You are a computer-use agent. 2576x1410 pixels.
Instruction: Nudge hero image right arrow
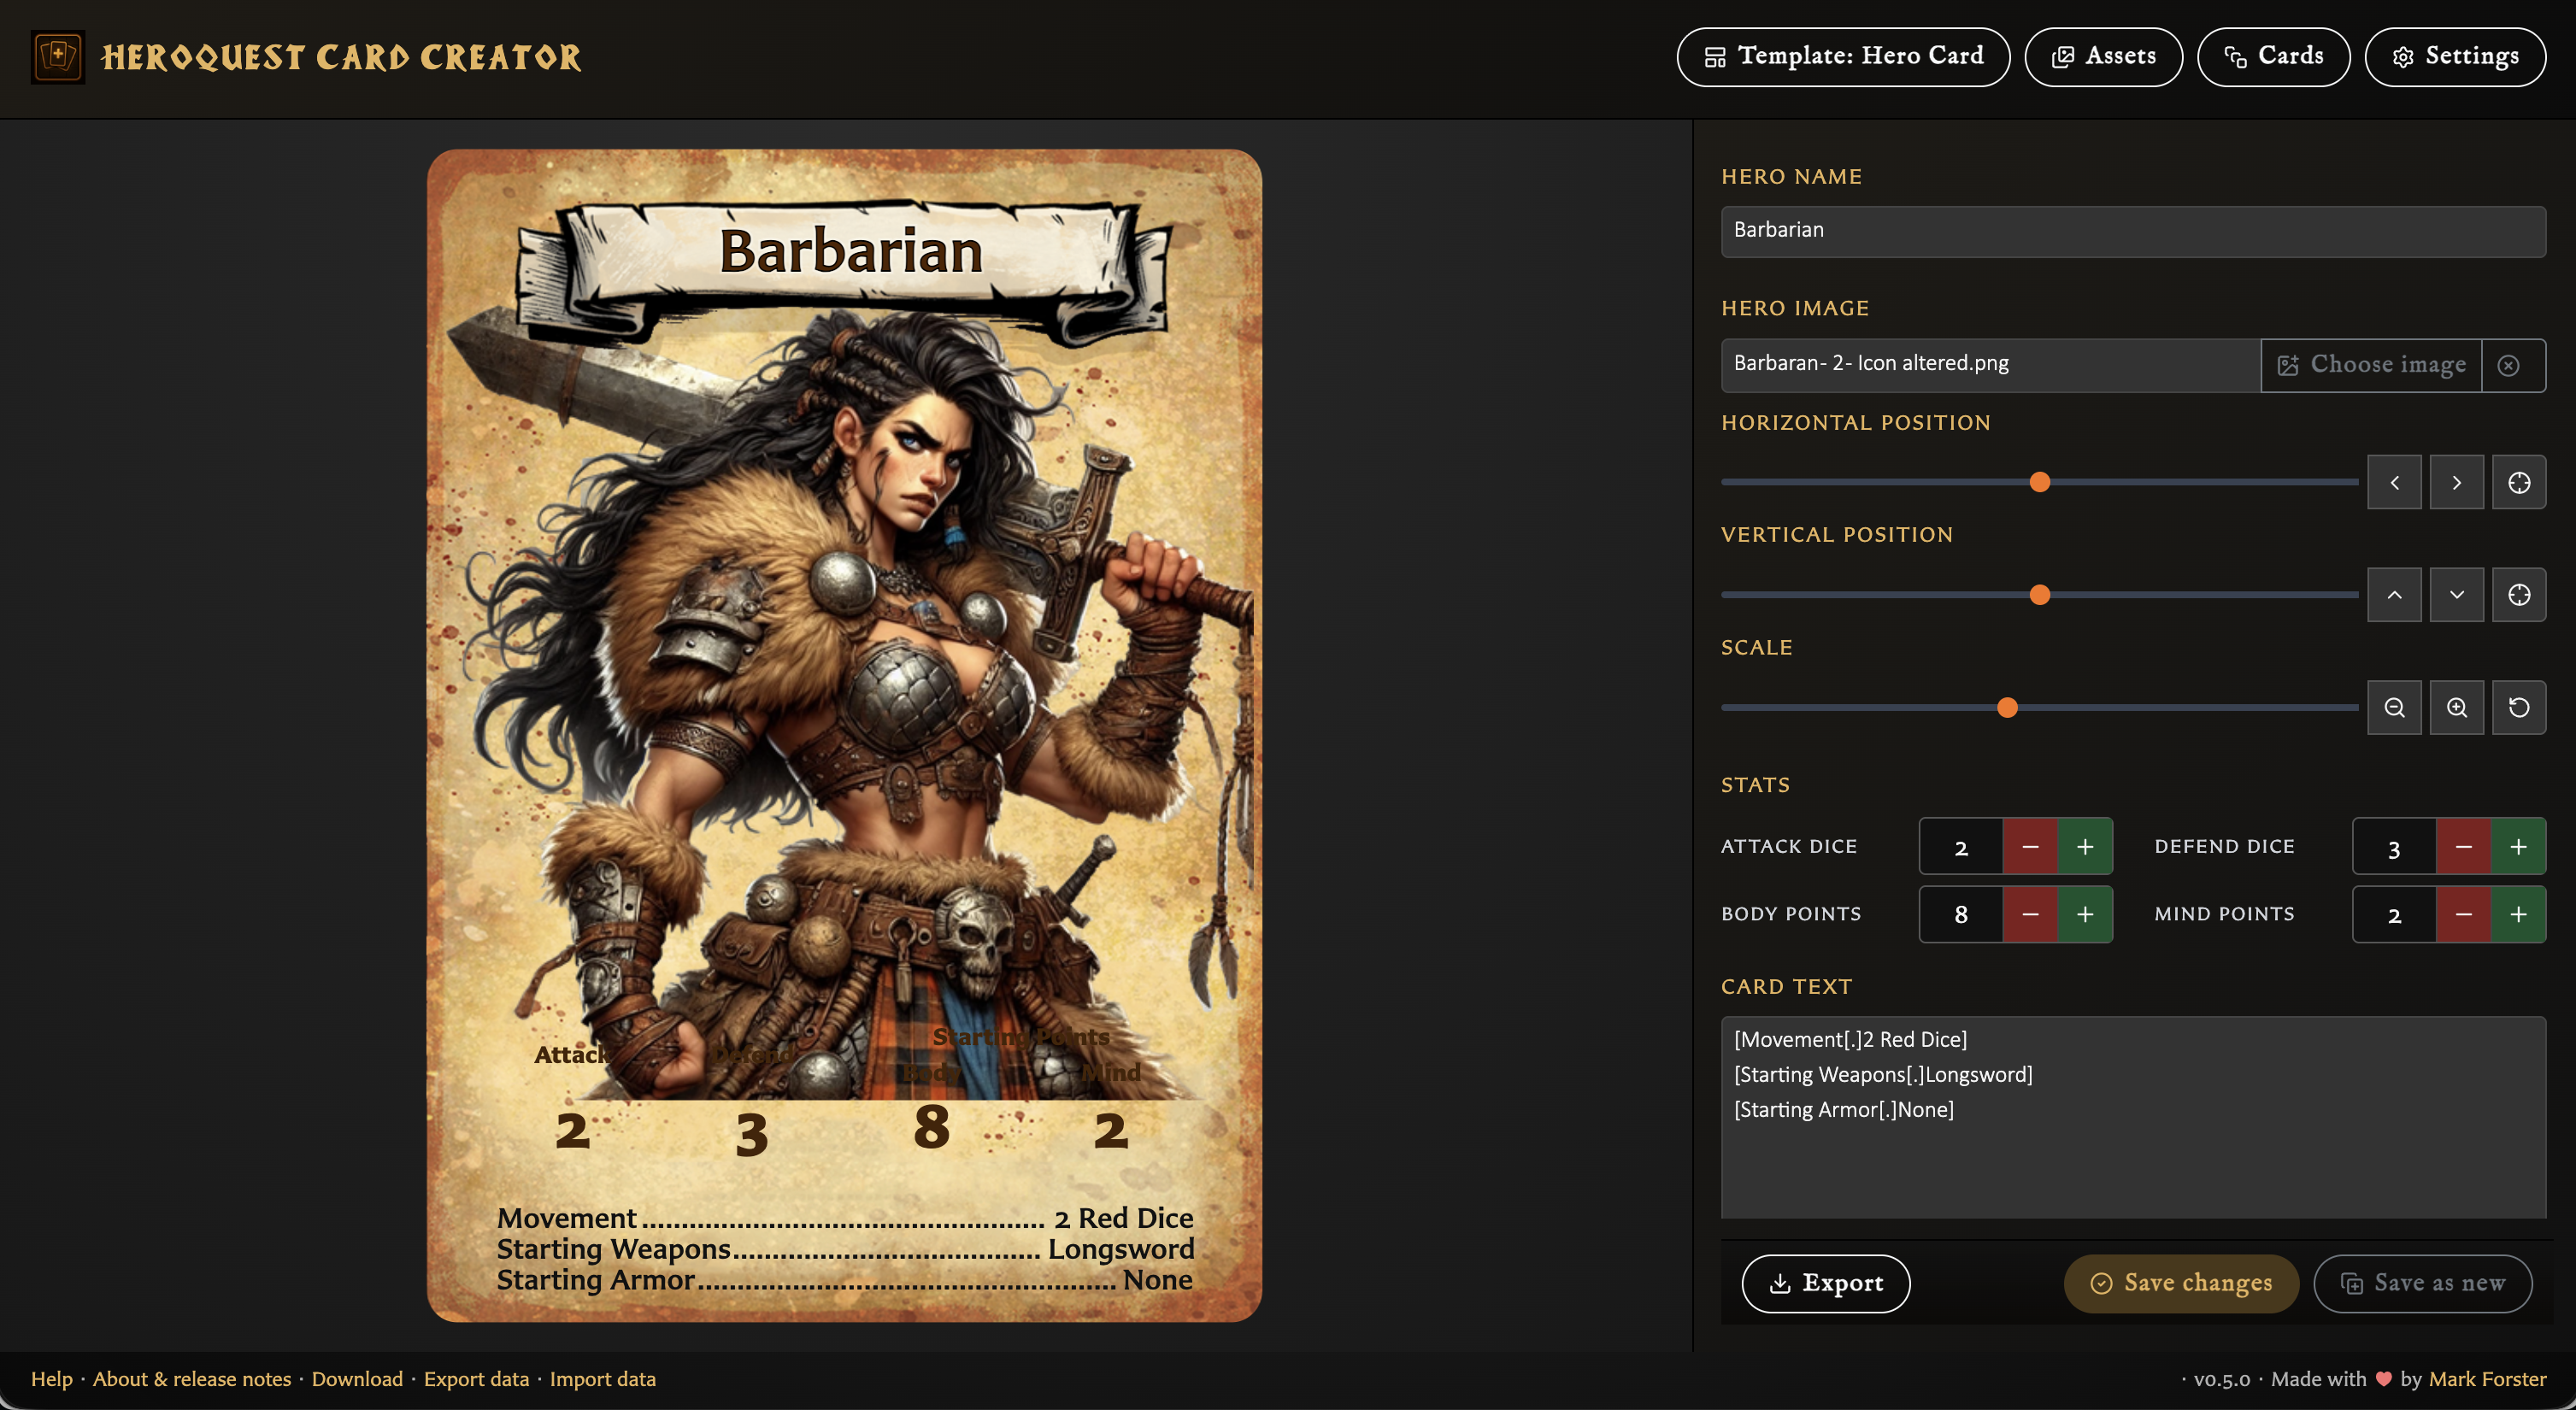(x=2456, y=483)
